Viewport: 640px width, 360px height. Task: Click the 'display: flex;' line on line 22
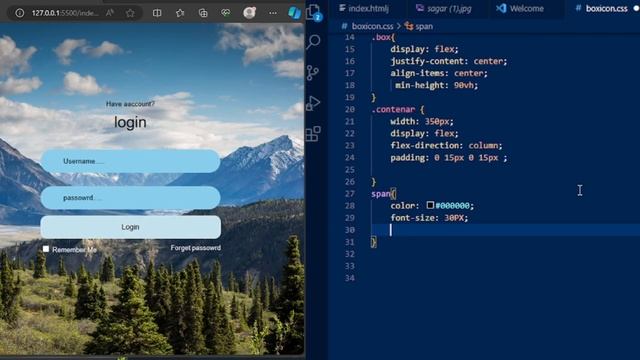424,133
